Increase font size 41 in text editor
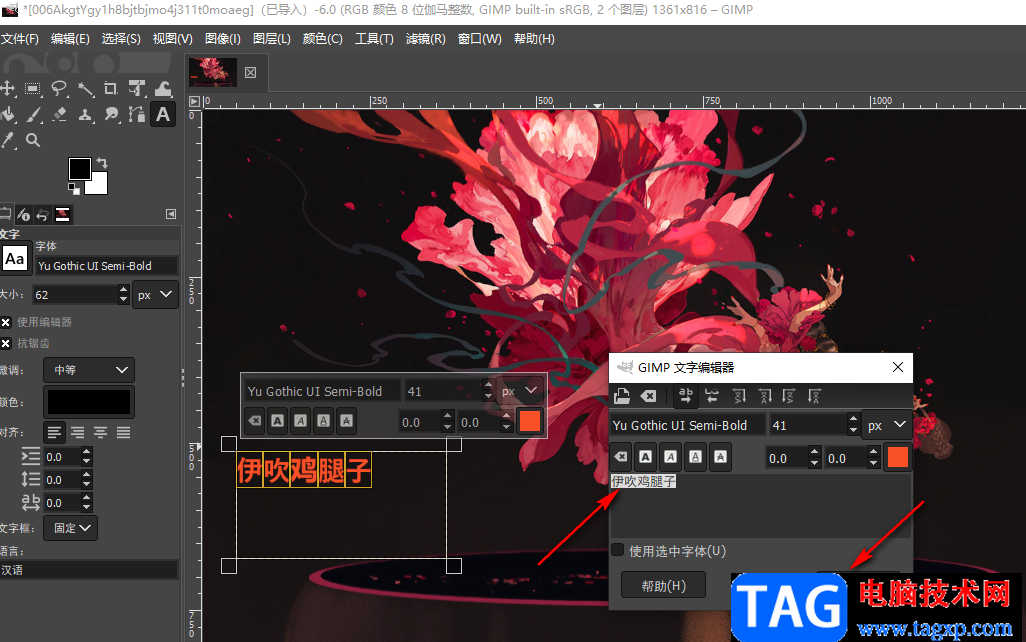The image size is (1026, 642). pyautogui.click(x=853, y=419)
